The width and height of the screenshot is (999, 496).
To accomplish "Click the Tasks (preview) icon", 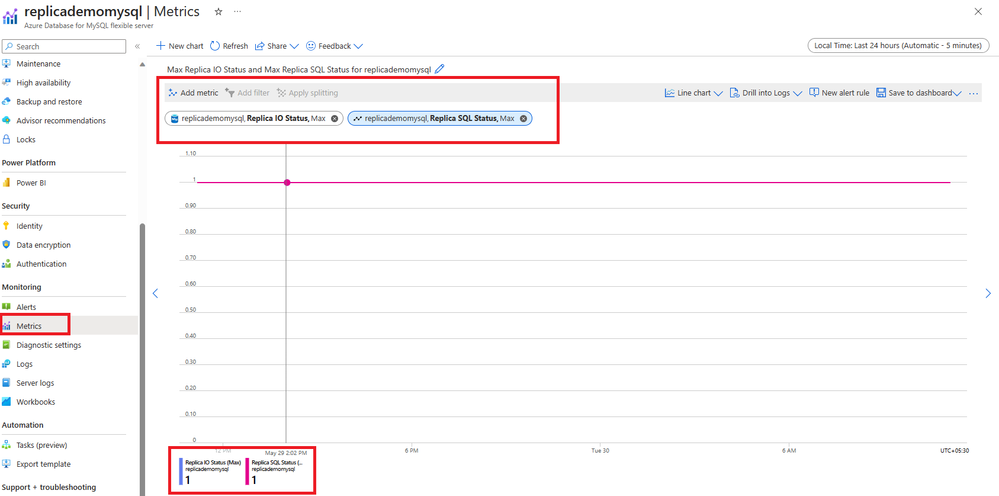I will 6,445.
